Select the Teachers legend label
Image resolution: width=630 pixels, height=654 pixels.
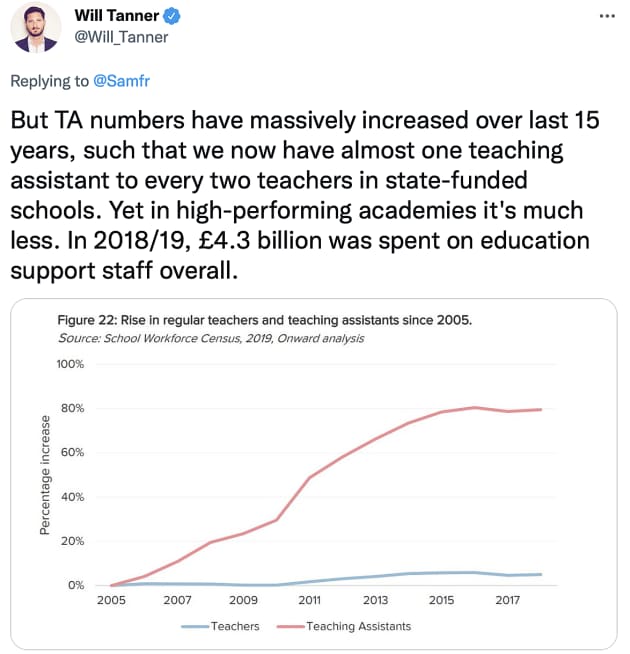tap(235, 626)
